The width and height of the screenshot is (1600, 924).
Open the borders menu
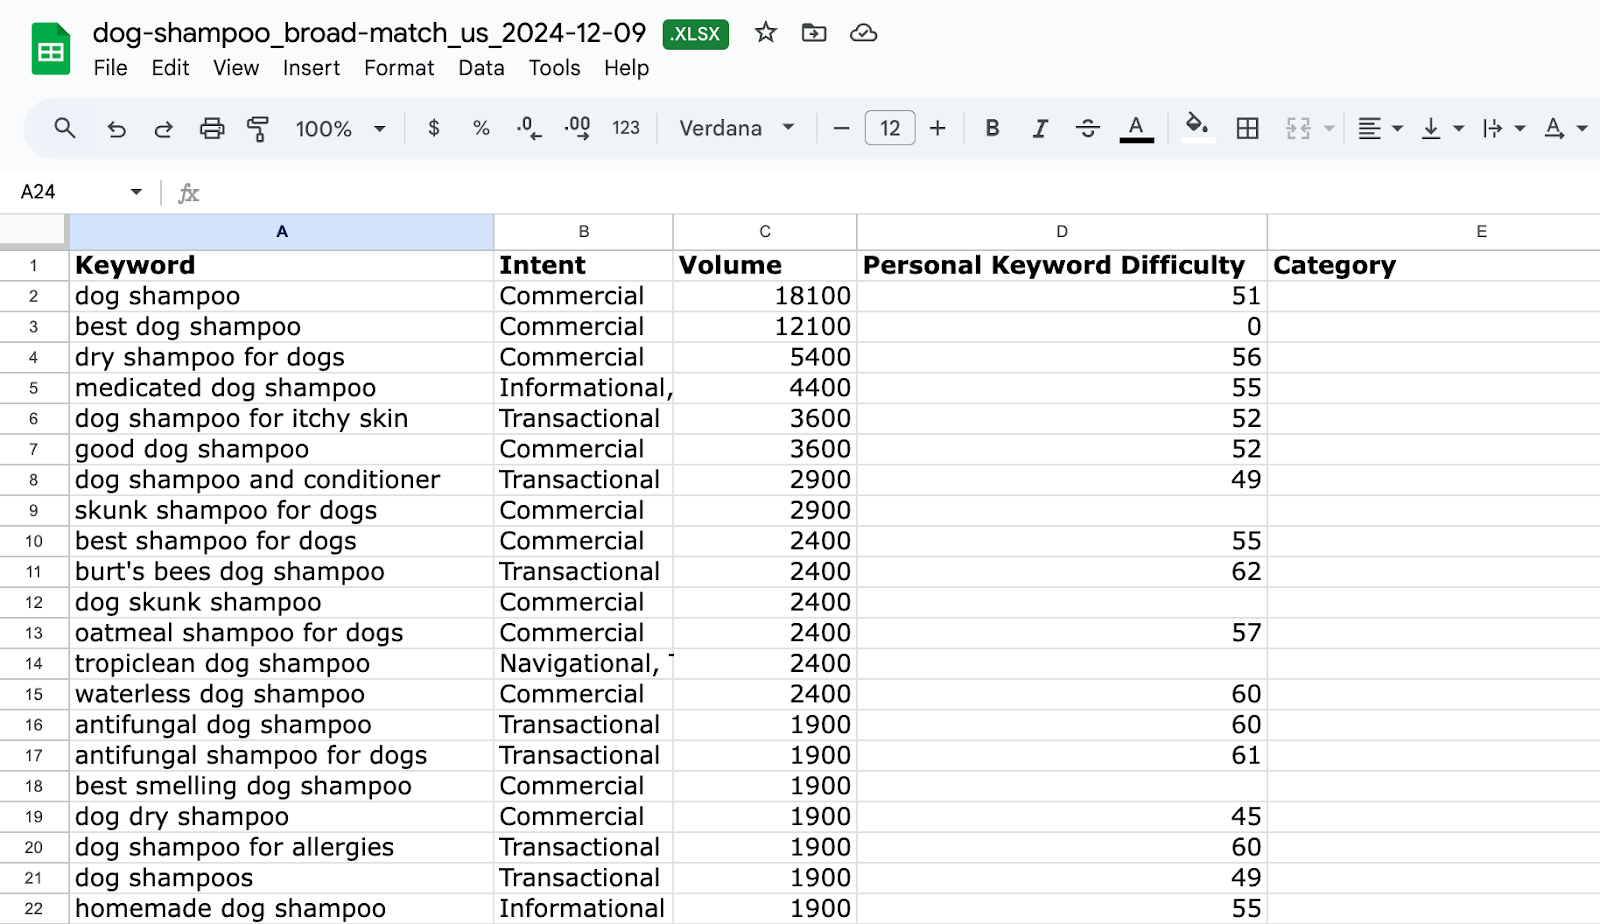point(1247,128)
